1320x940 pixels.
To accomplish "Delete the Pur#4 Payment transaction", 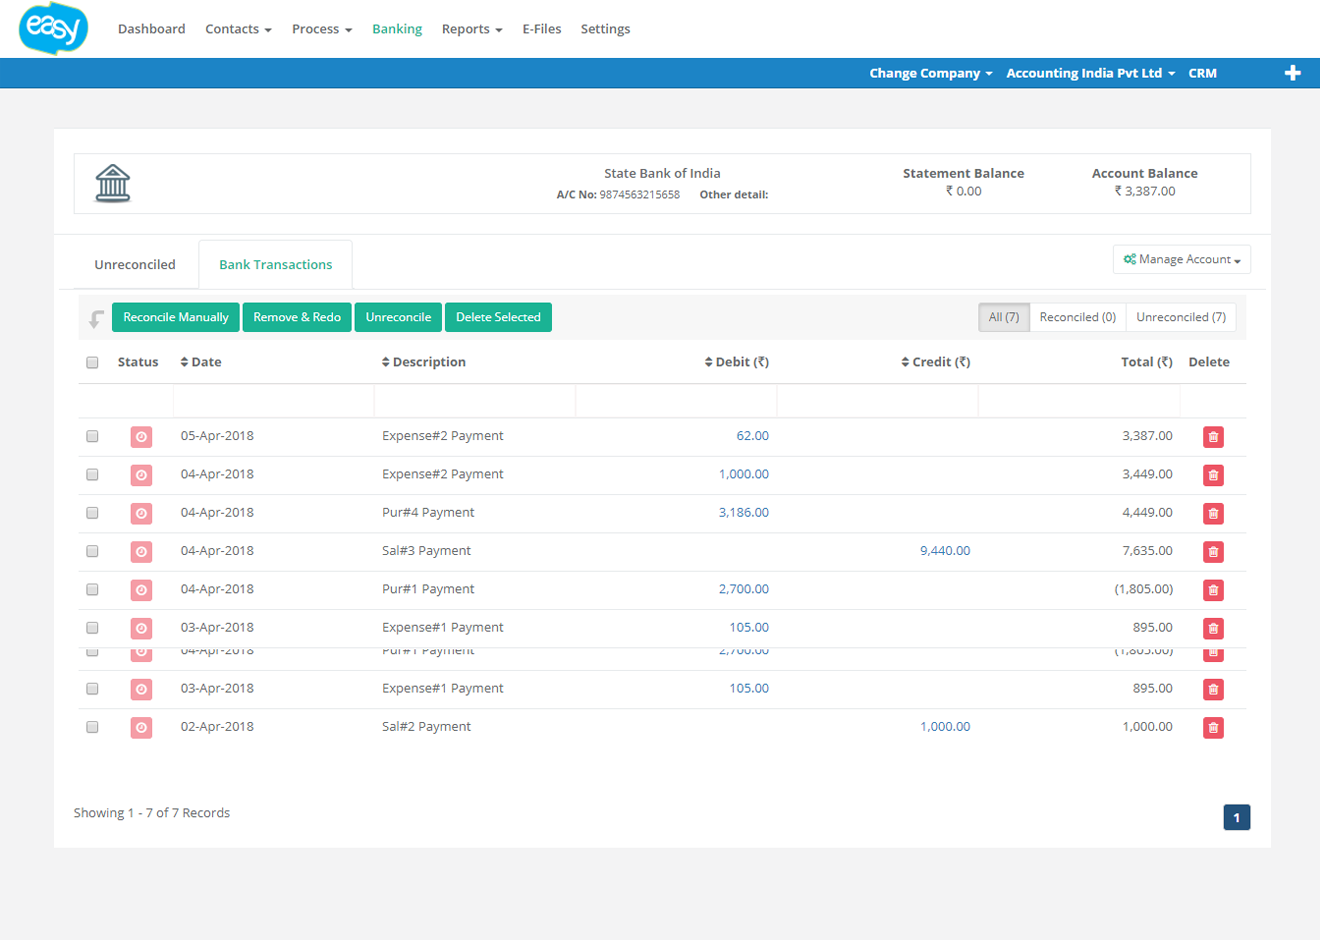I will 1213,513.
